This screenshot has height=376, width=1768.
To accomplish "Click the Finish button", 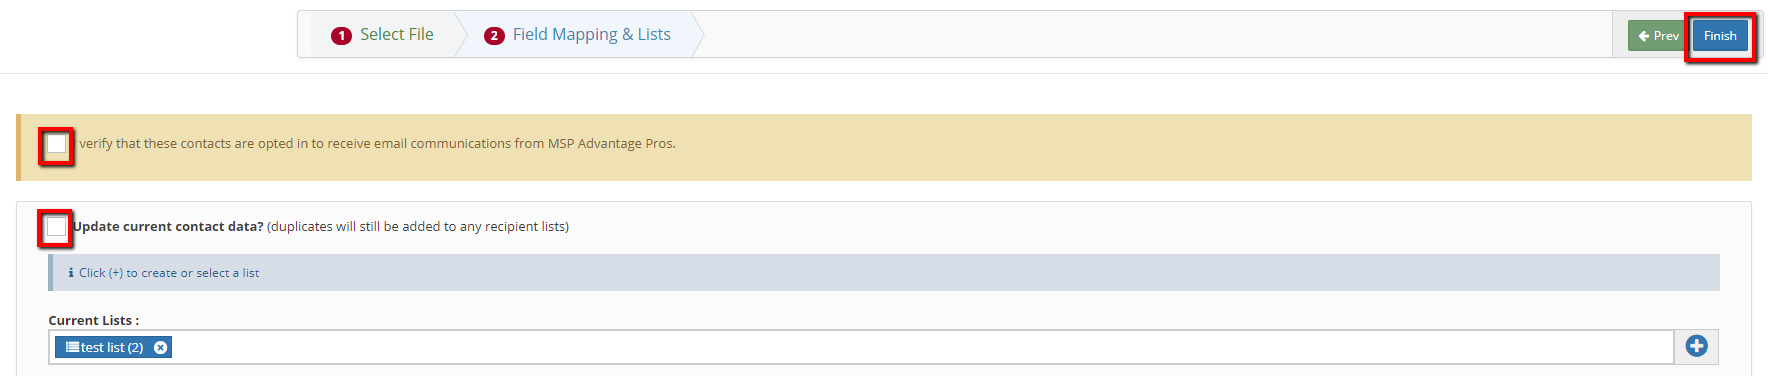I will 1720,36.
